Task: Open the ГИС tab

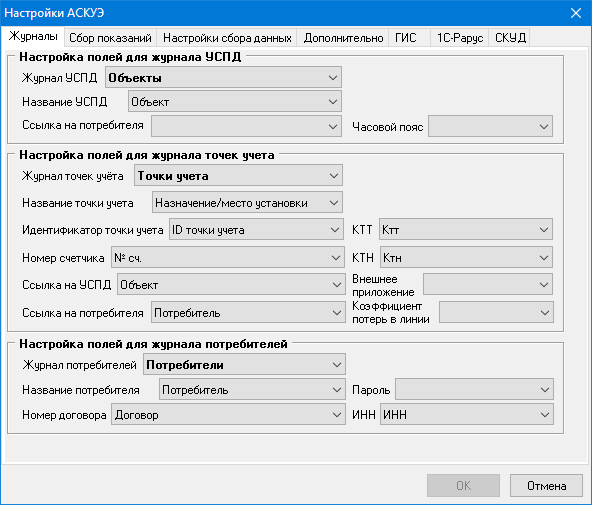Action: pyautogui.click(x=405, y=38)
